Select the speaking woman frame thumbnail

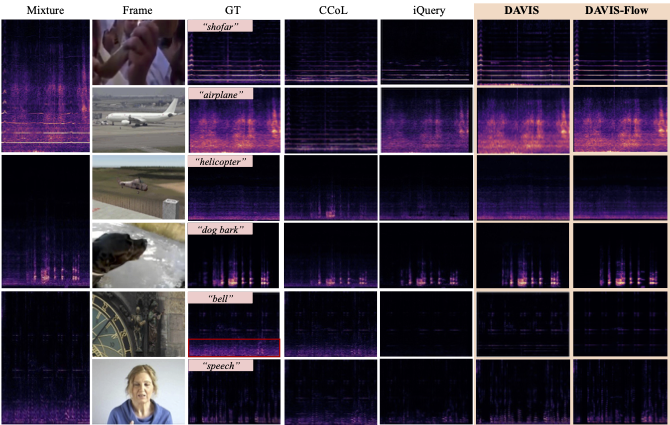(x=138, y=392)
